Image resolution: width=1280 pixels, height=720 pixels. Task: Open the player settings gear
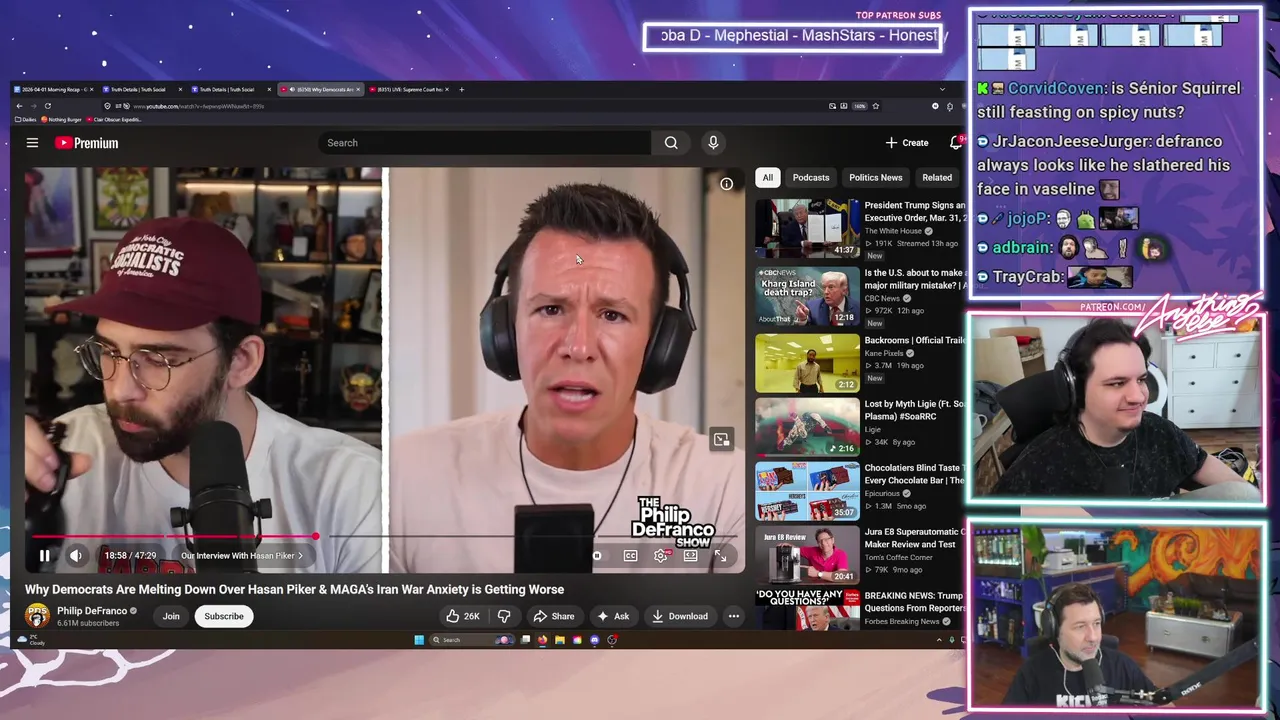click(660, 556)
